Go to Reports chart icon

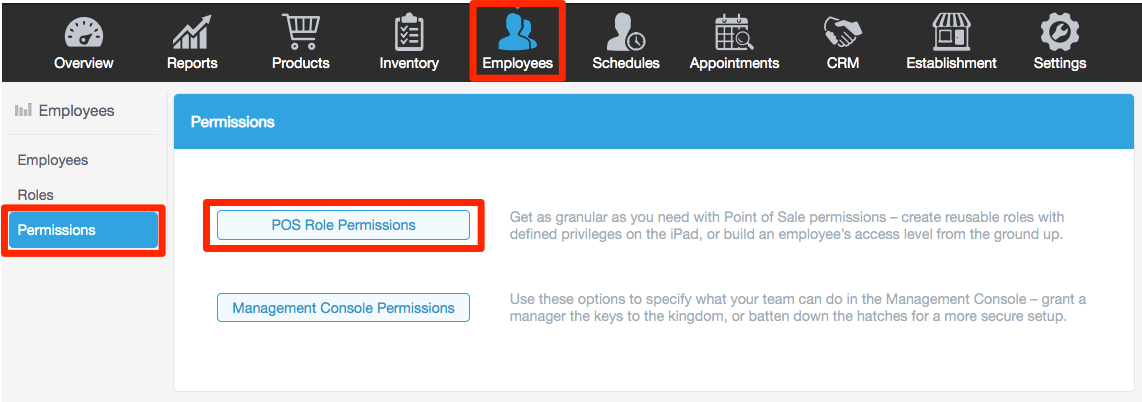click(192, 32)
